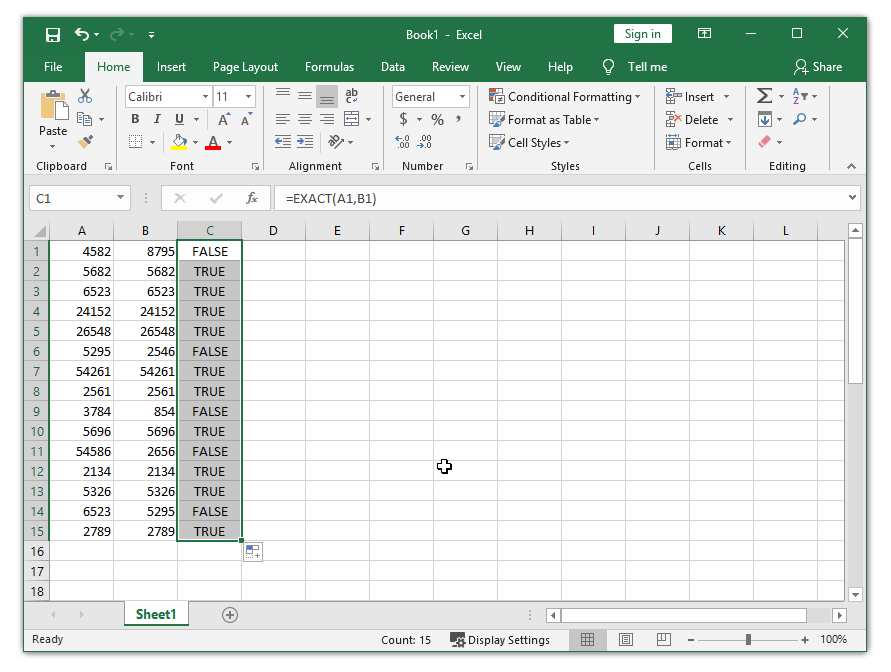The width and height of the screenshot is (891, 672).
Task: Click the Share button
Action: click(817, 67)
